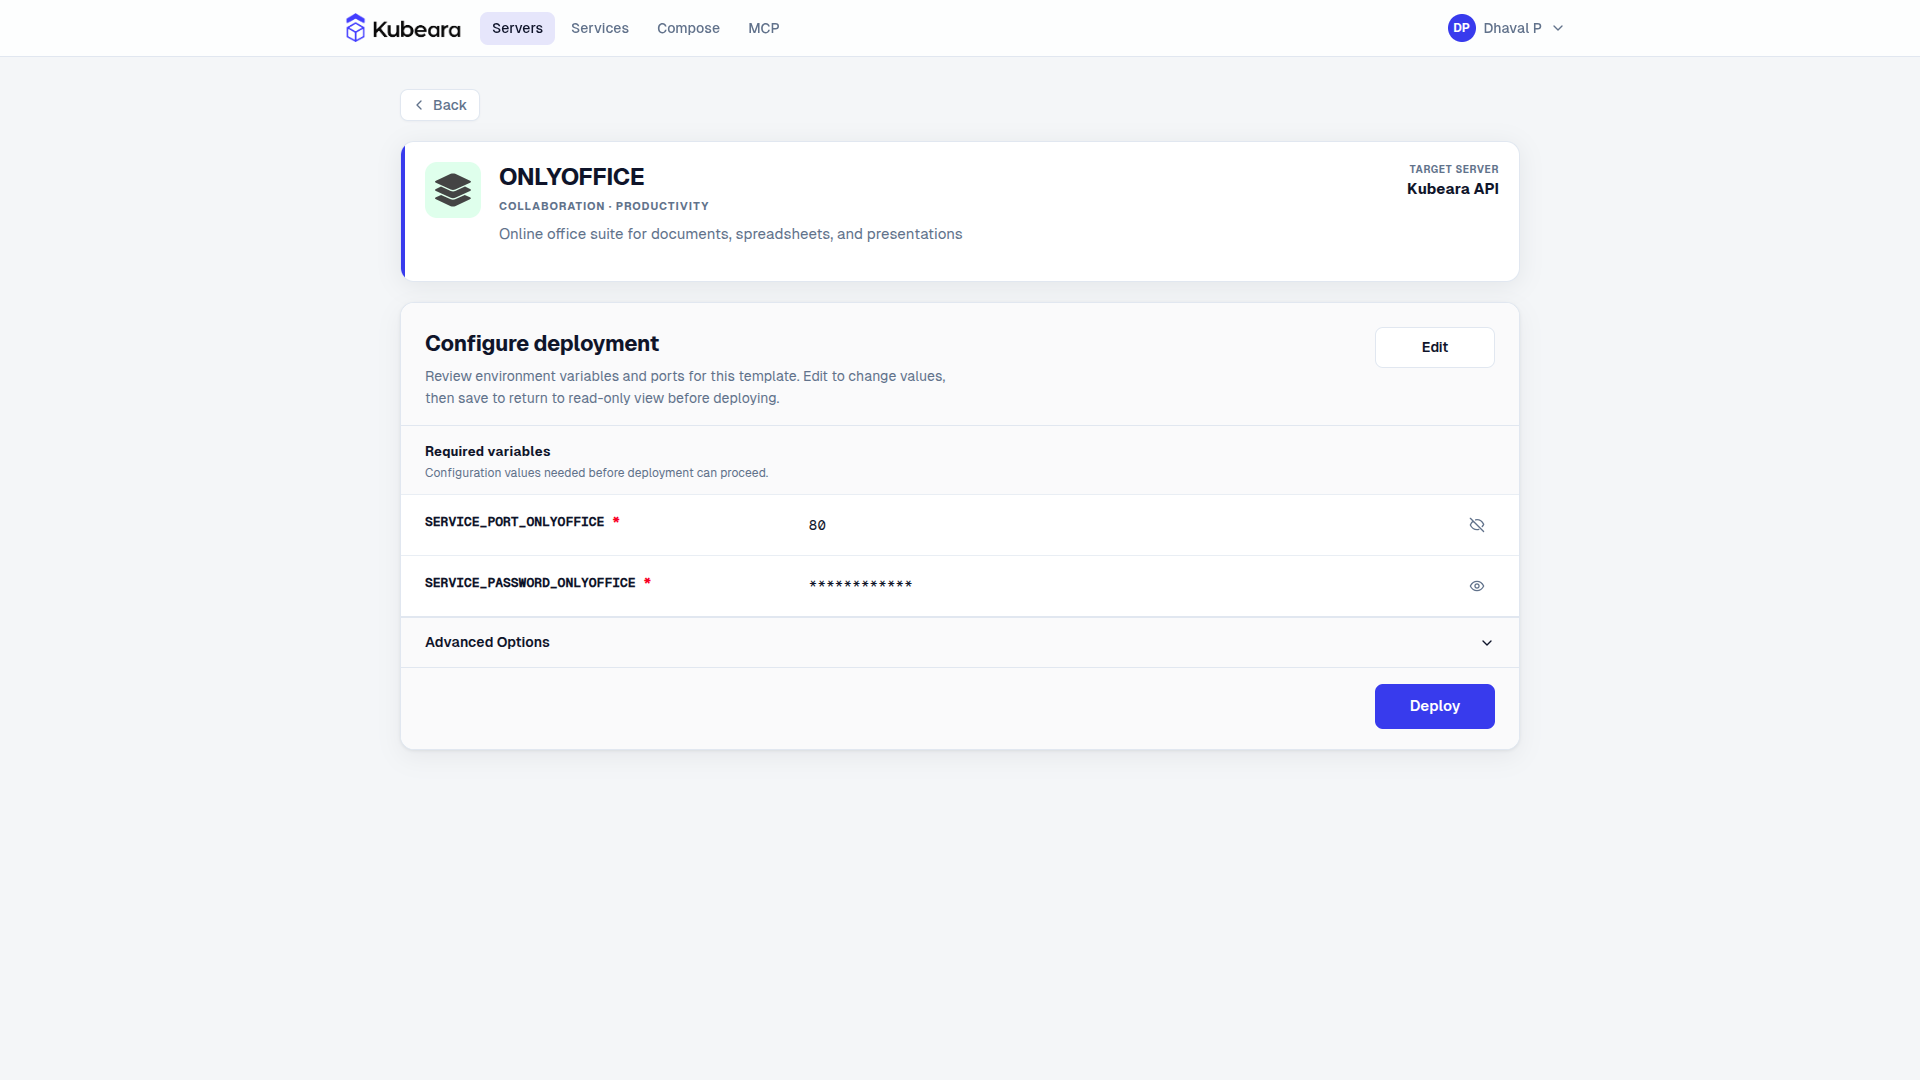The width and height of the screenshot is (1920, 1080).
Task: Click the Back button
Action: pyautogui.click(x=440, y=105)
